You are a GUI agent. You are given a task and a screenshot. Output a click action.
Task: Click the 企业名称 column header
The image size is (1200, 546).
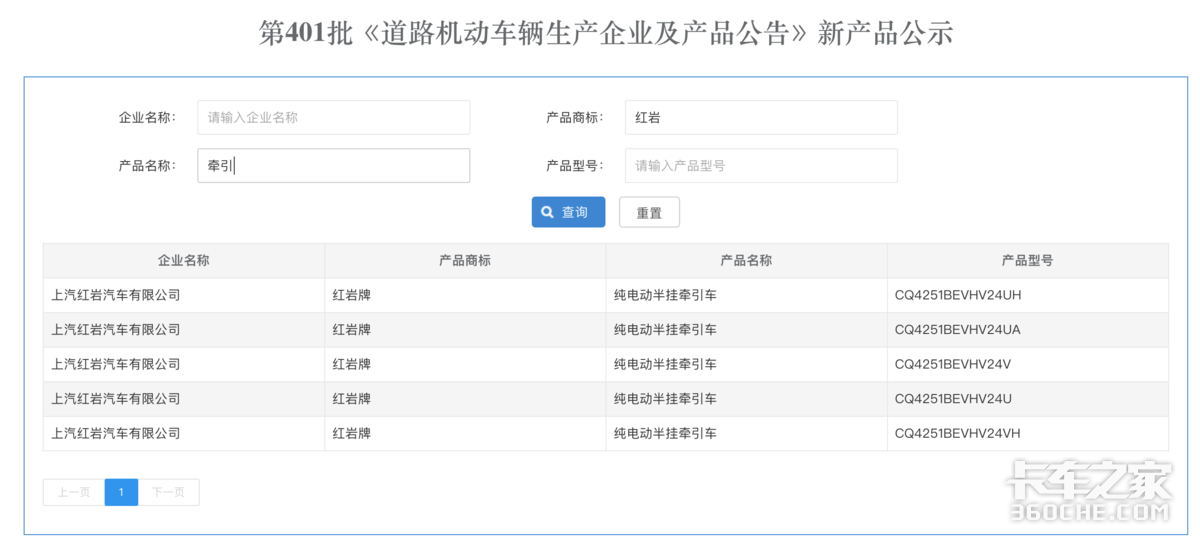(x=183, y=260)
